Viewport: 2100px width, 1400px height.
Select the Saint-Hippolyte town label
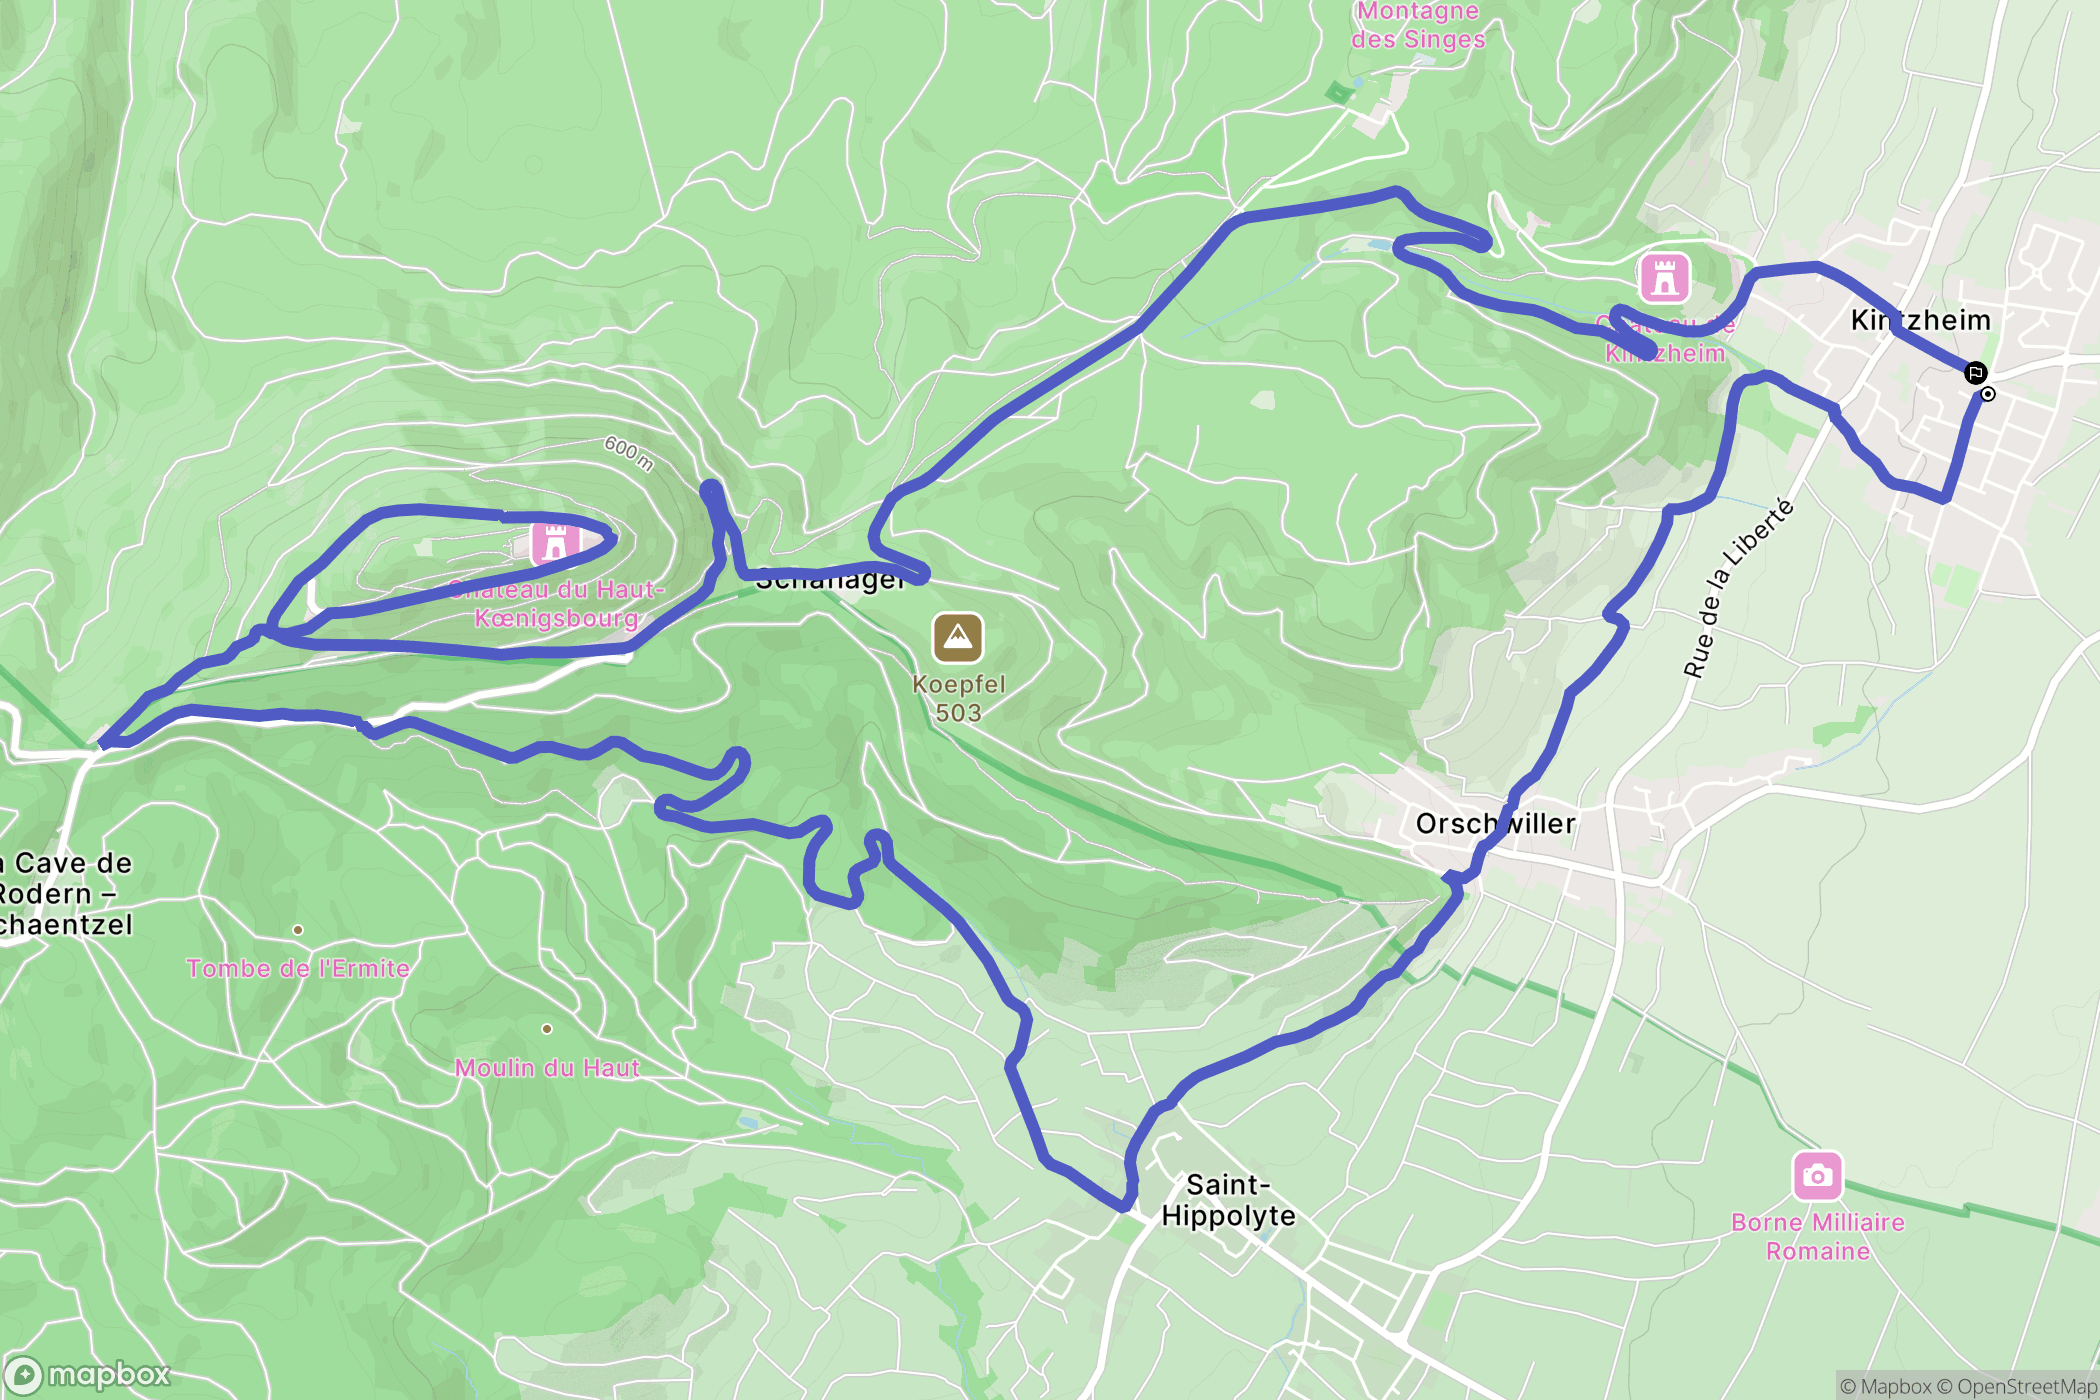pos(1228,1200)
